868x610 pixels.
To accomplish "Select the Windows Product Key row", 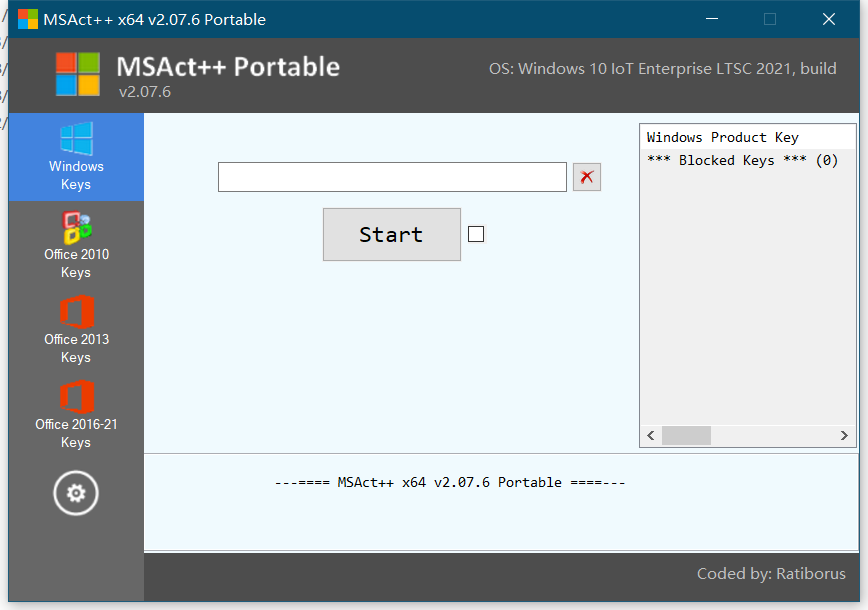I will [x=747, y=137].
